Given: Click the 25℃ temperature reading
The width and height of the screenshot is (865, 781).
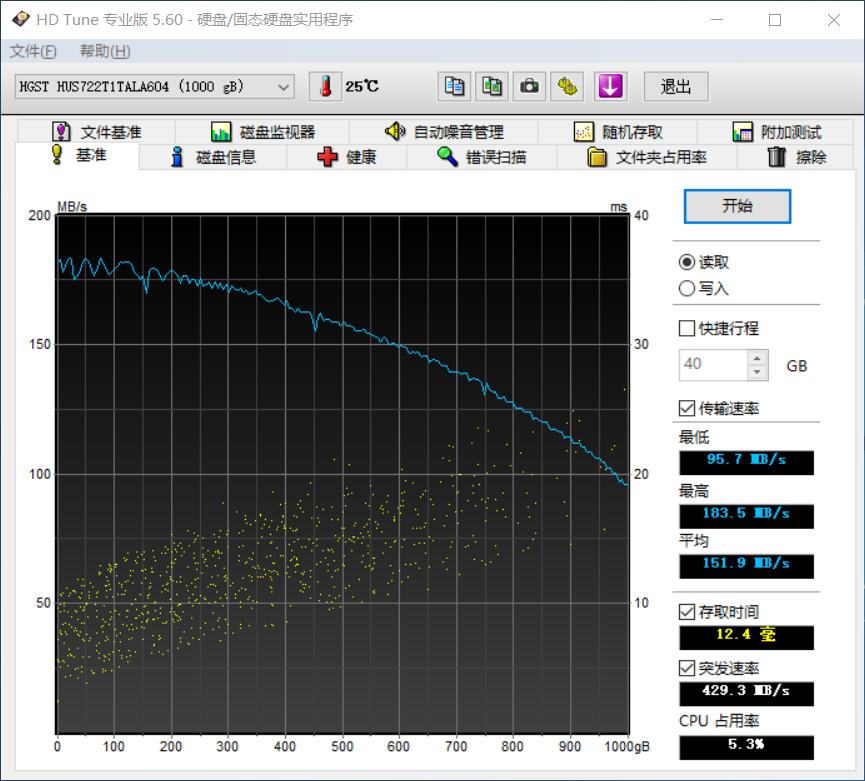Looking at the screenshot, I should tap(362, 87).
